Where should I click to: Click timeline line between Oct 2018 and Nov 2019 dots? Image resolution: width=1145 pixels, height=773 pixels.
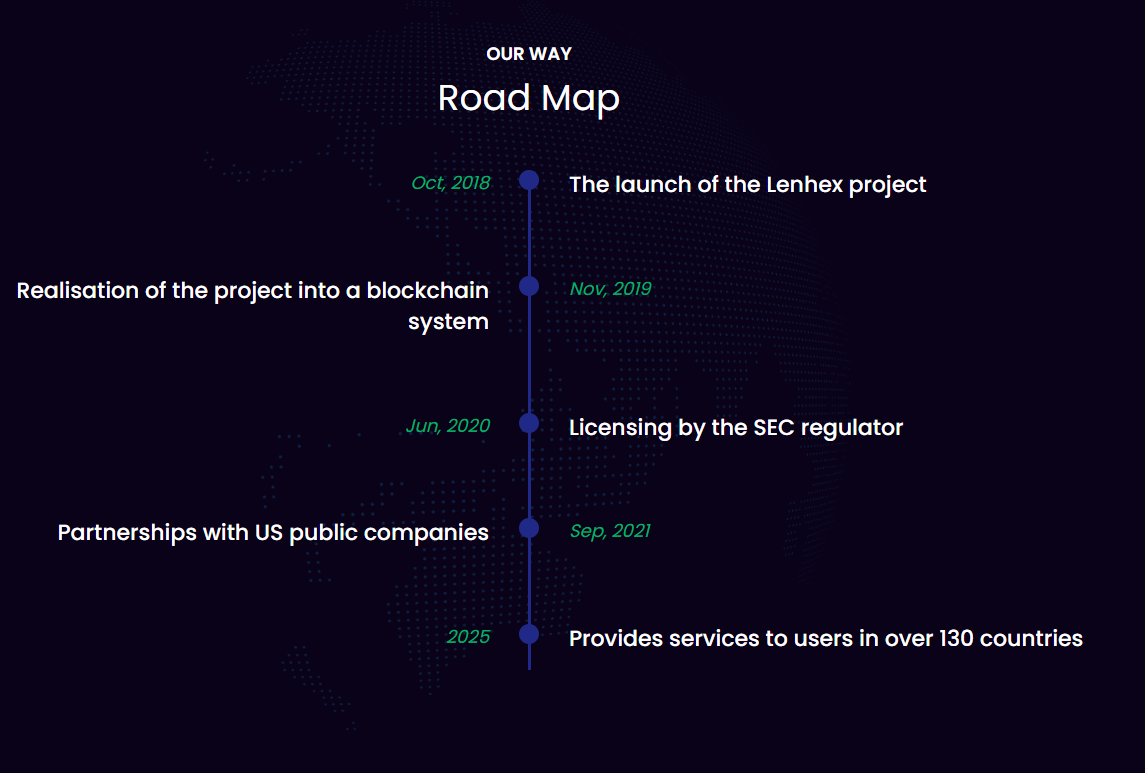click(529, 233)
